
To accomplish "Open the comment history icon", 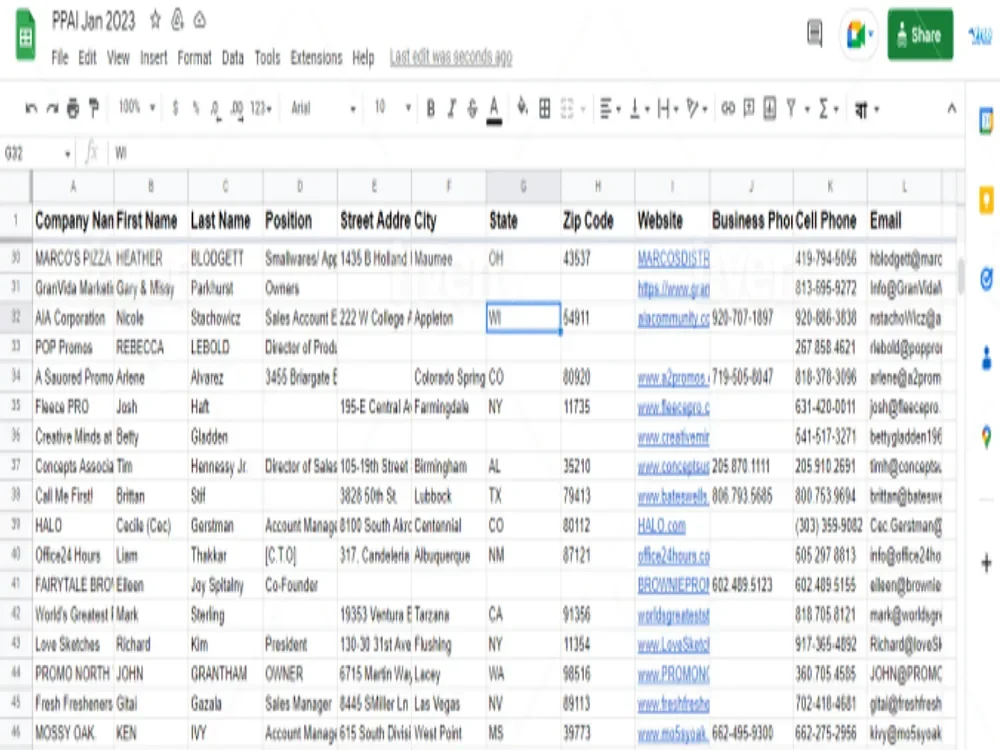I will [814, 34].
